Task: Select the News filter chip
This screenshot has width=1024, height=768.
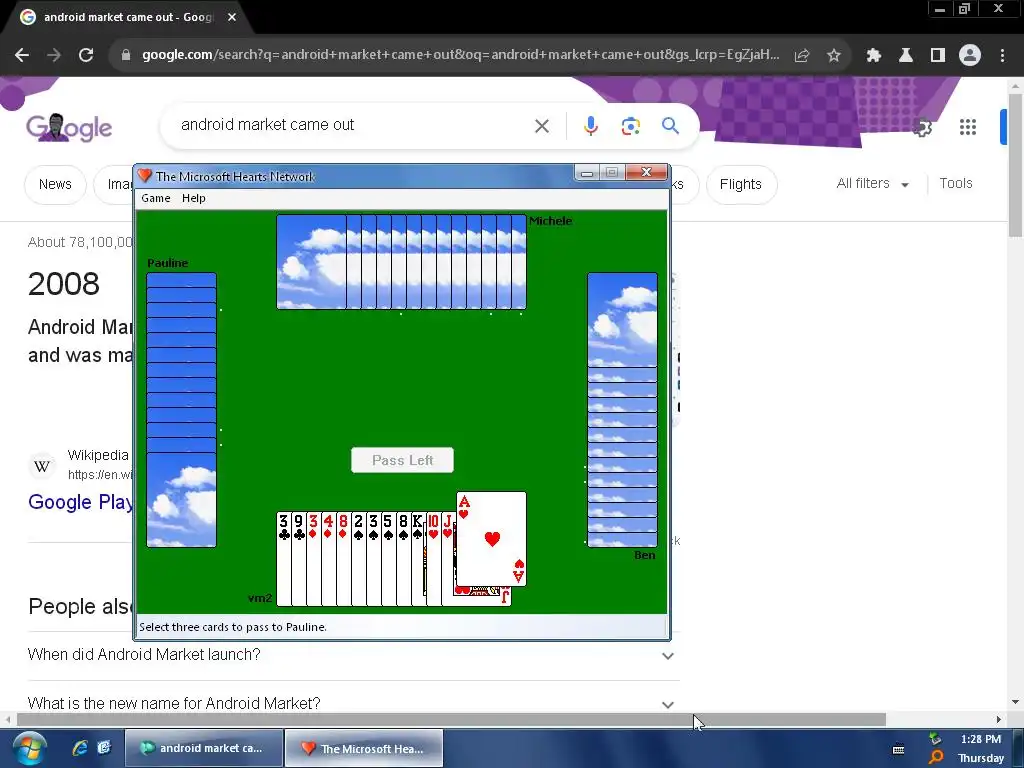Action: [x=55, y=184]
